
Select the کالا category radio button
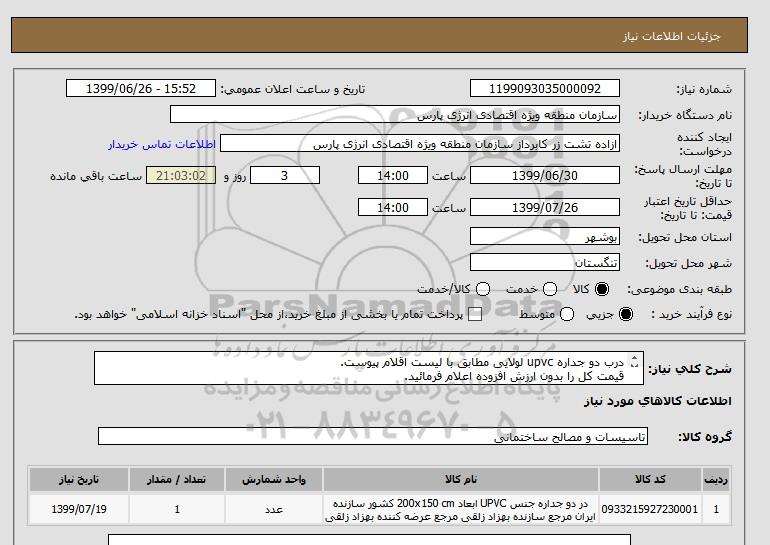602,289
